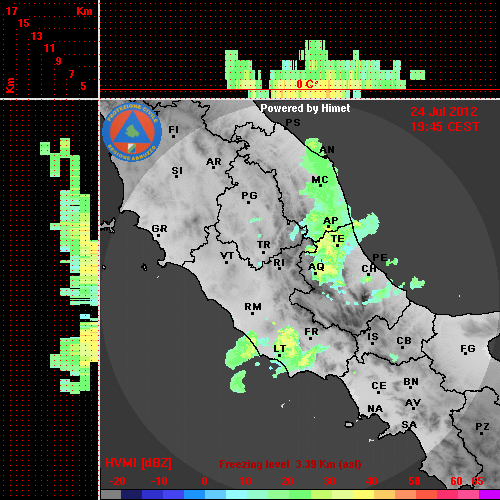The width and height of the screenshot is (500, 500).
Task: Click the '0' dBZ scale value
Action: pos(204,481)
